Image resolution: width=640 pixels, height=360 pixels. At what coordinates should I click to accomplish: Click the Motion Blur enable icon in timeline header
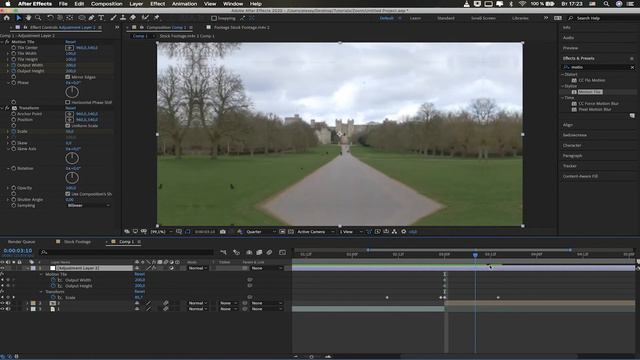[269, 253]
